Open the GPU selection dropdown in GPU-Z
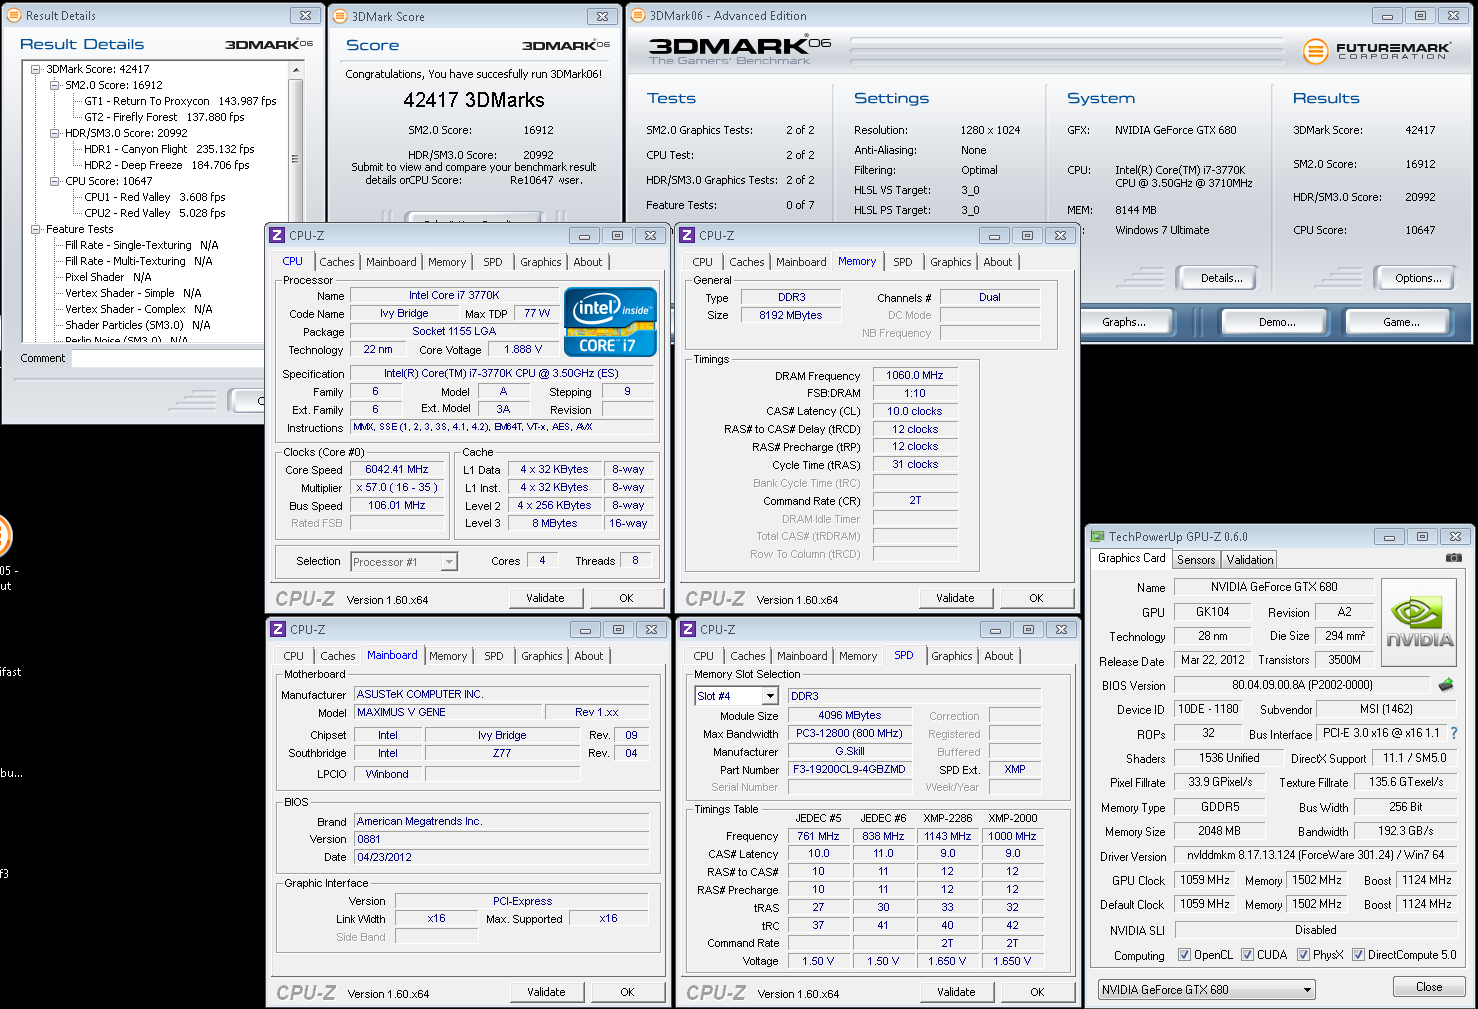This screenshot has height=1009, width=1478. click(x=1206, y=990)
